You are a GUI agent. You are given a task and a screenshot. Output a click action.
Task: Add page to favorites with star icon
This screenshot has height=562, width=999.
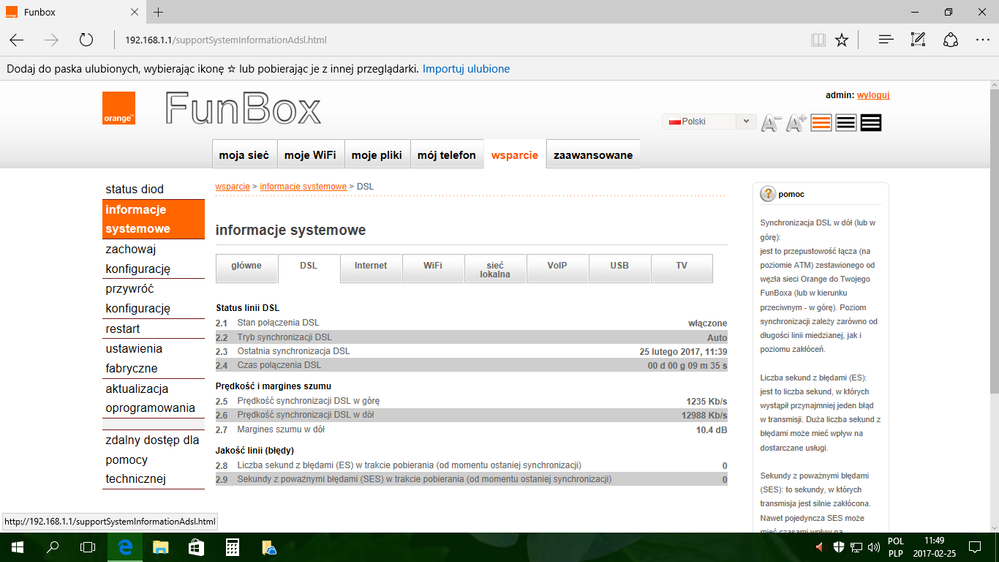coord(842,40)
